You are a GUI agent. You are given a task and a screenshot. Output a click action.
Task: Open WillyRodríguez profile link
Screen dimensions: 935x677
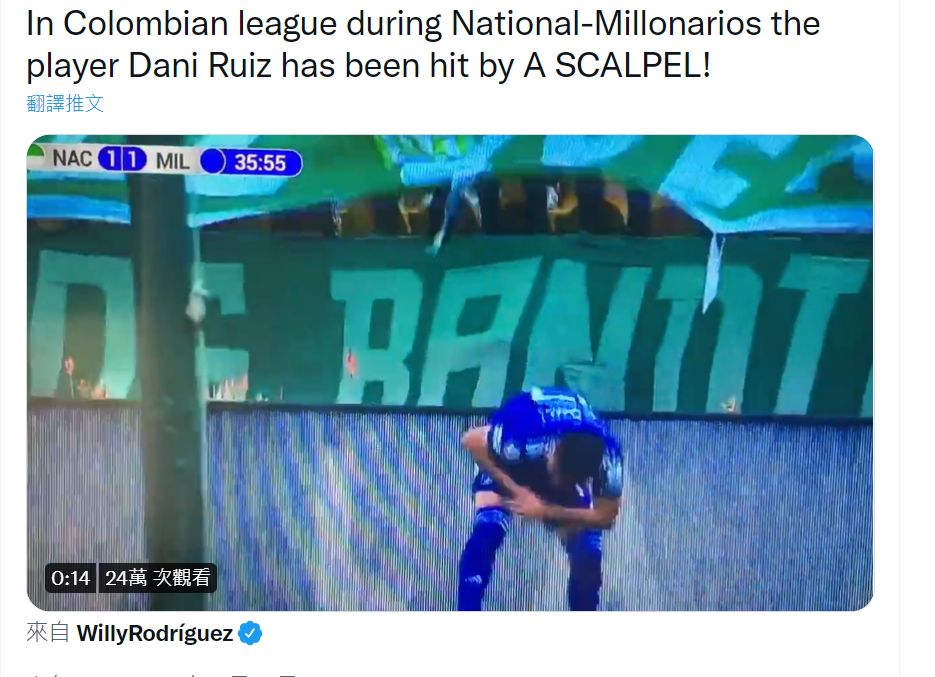[154, 633]
